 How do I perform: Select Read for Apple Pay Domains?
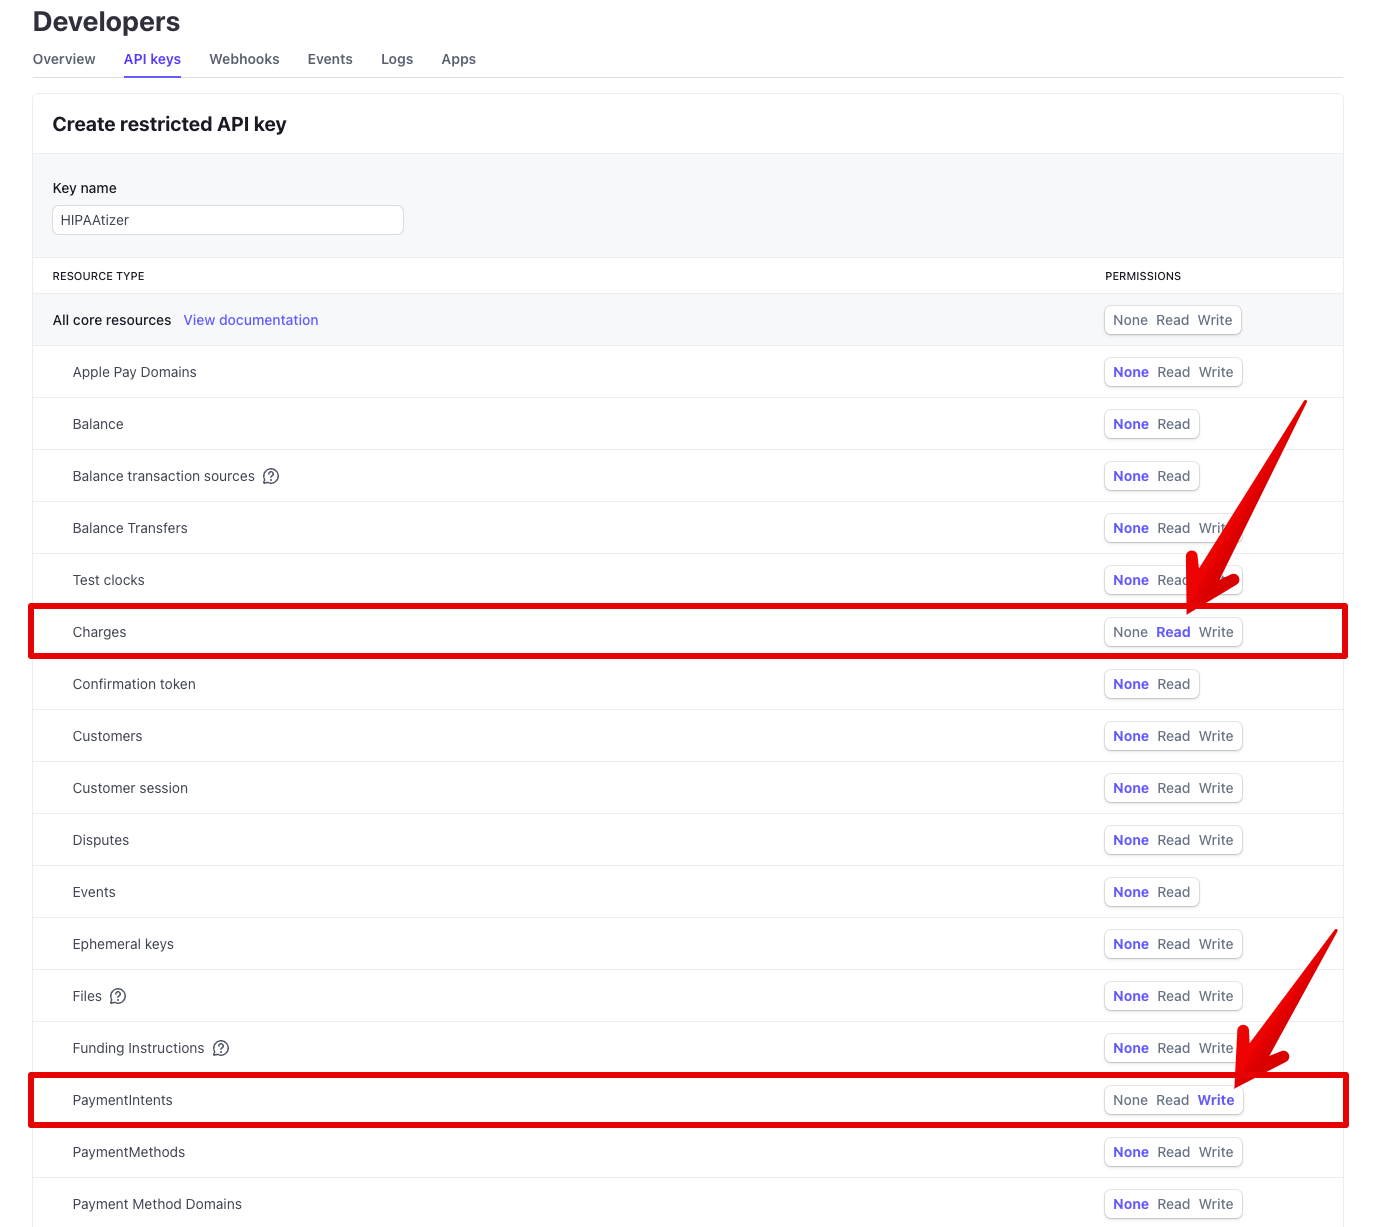pyautogui.click(x=1173, y=372)
